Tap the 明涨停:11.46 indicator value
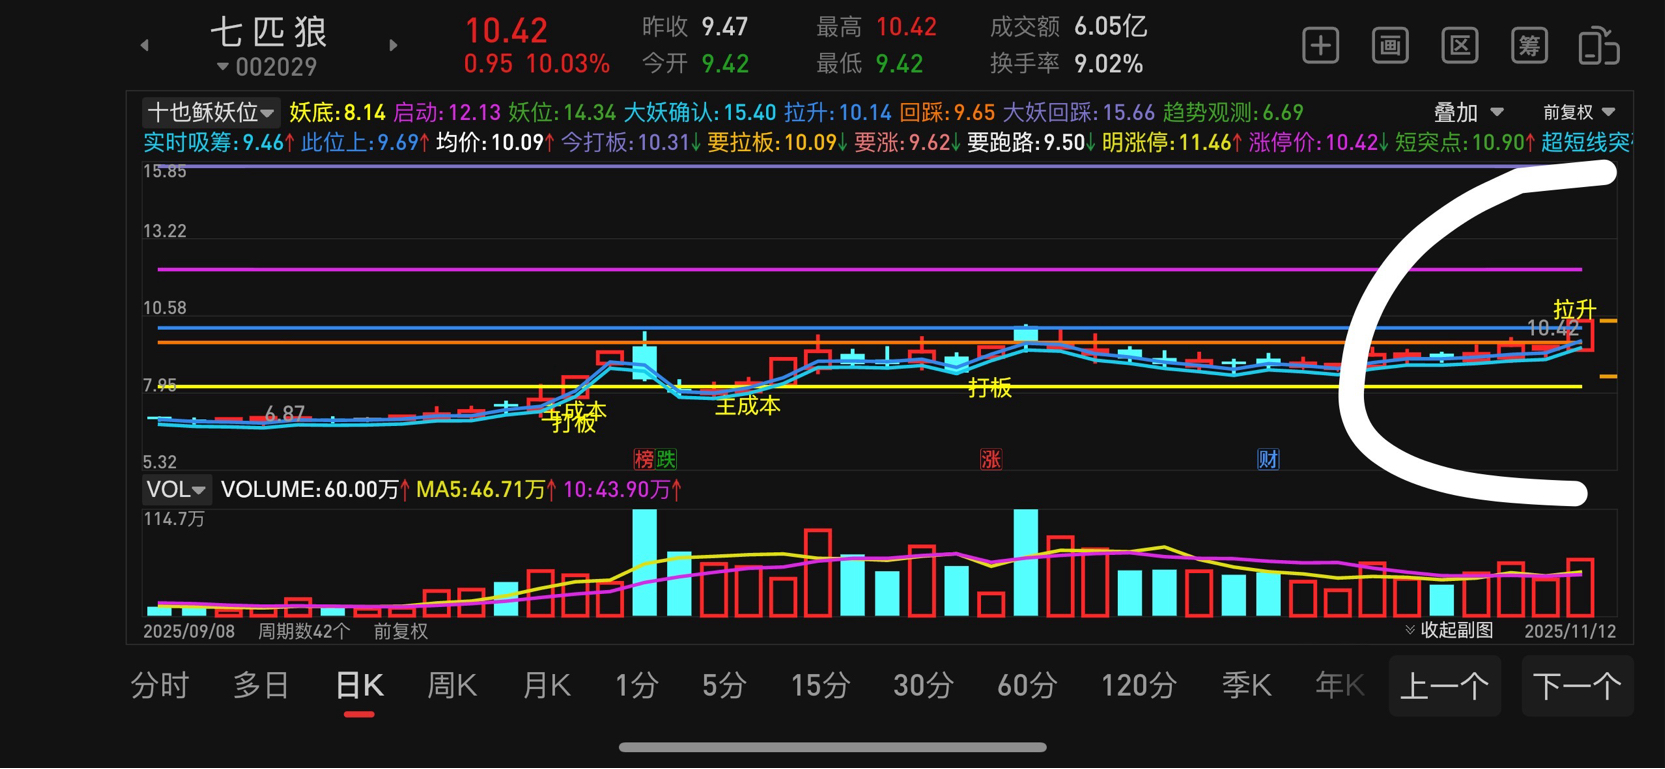The width and height of the screenshot is (1665, 769). (1171, 142)
